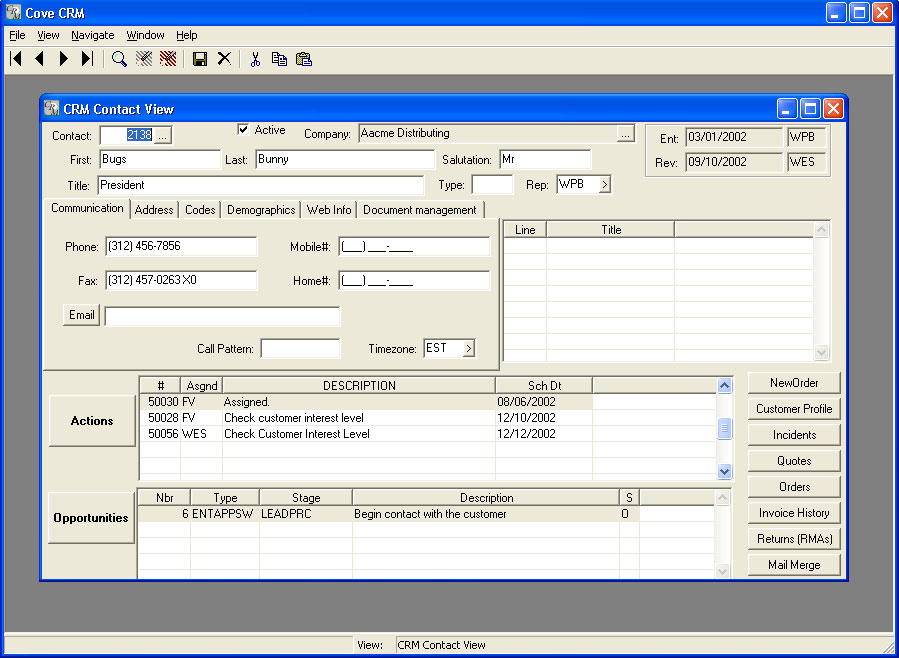Copy using the toolbar copy icon

coord(279,58)
